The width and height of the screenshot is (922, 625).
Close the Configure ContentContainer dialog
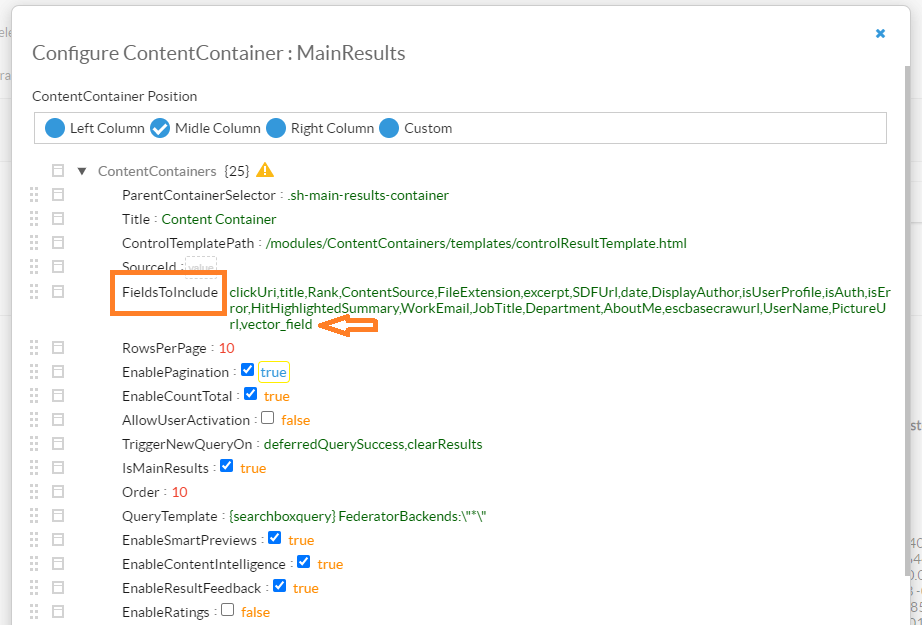tap(880, 33)
